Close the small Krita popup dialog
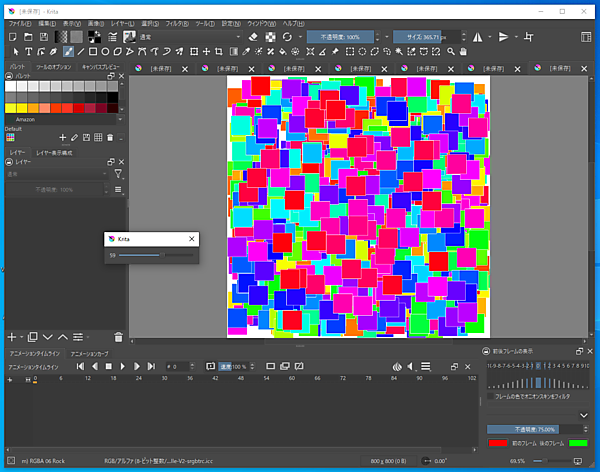This screenshot has height=472, width=600. click(191, 240)
